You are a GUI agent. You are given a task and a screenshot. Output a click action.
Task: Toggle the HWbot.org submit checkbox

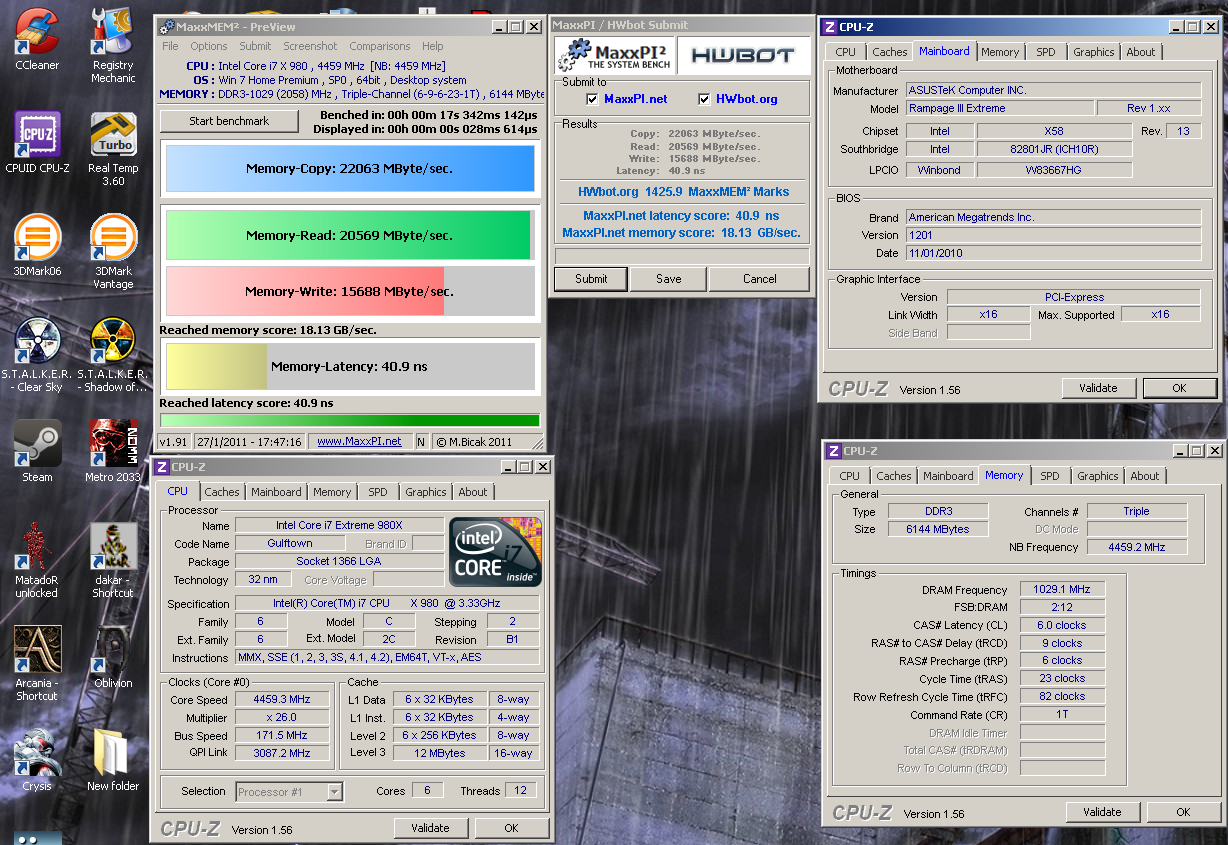tap(704, 99)
